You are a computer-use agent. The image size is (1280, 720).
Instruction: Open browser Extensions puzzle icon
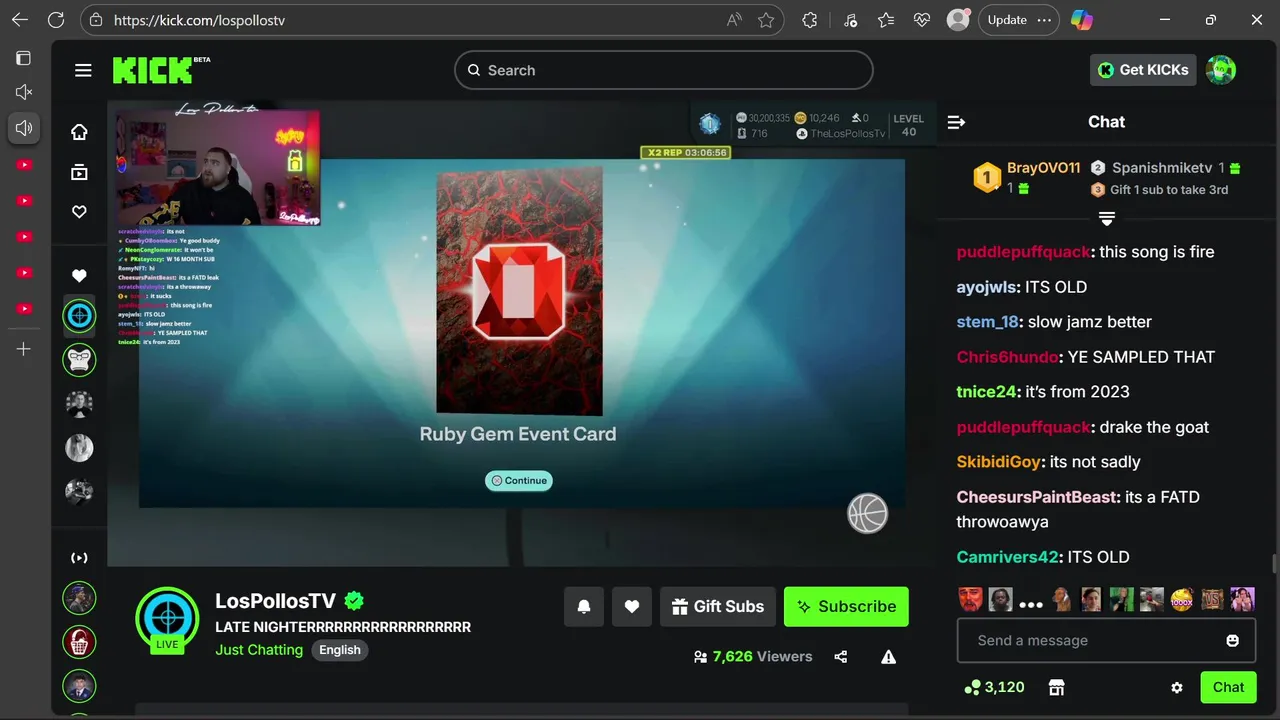[x=810, y=20]
